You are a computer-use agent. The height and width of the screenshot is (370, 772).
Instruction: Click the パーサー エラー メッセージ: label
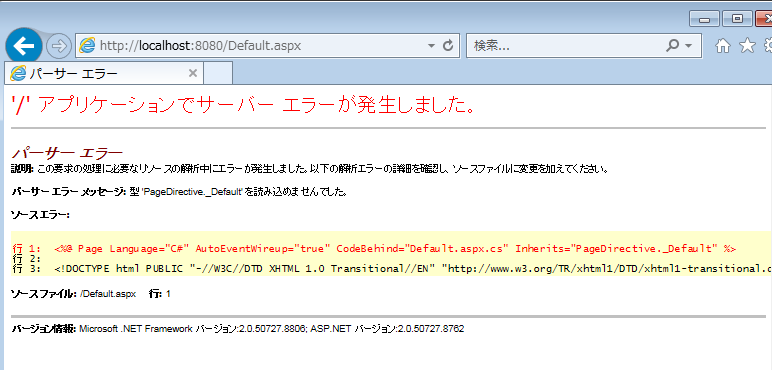pyautogui.click(x=69, y=192)
